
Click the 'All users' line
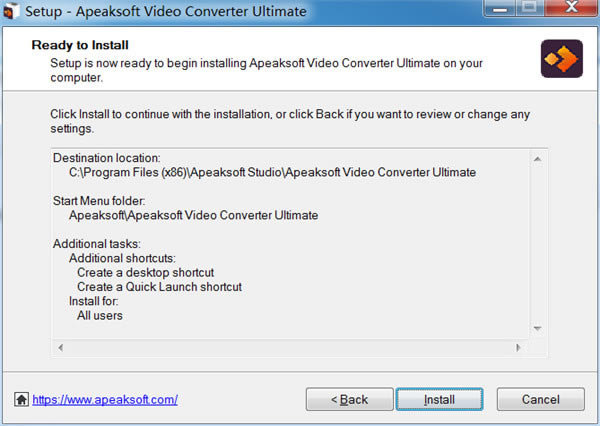point(99,315)
